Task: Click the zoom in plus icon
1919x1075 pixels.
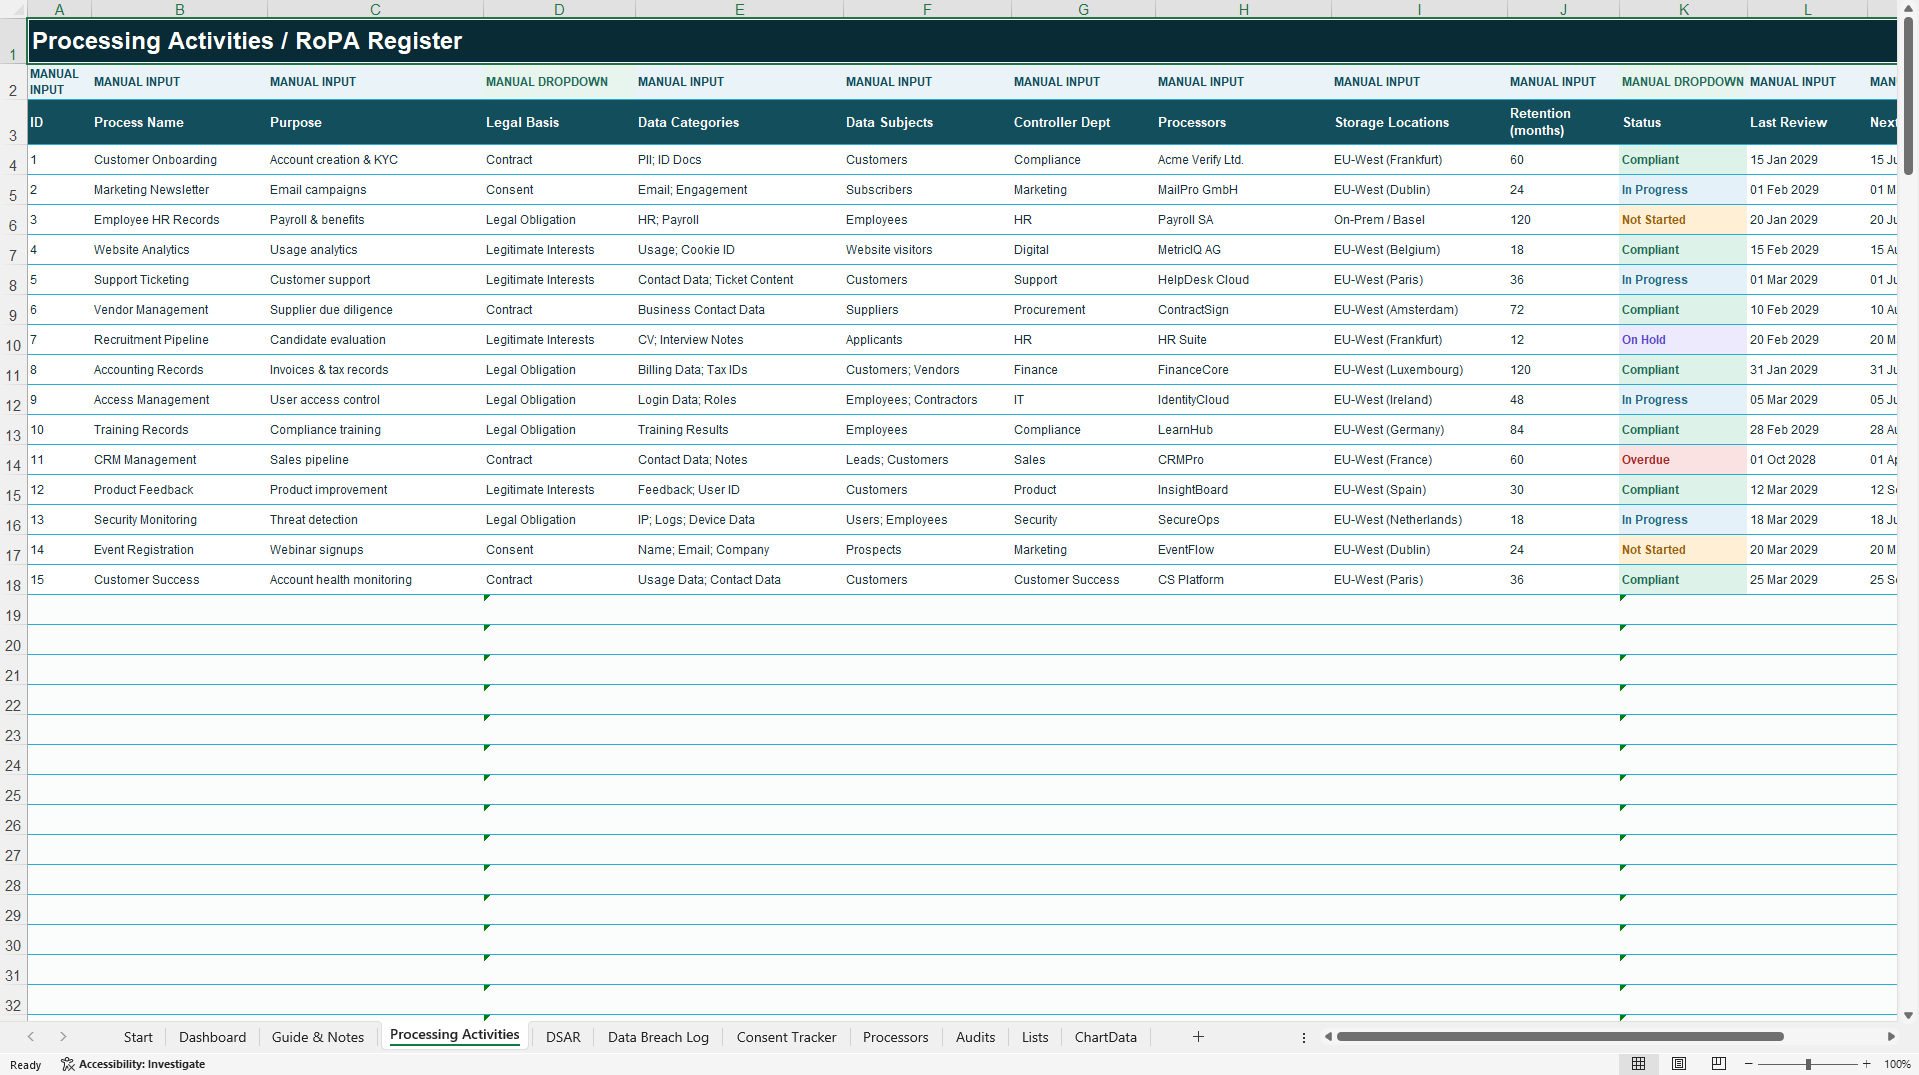Action: 1866,1064
